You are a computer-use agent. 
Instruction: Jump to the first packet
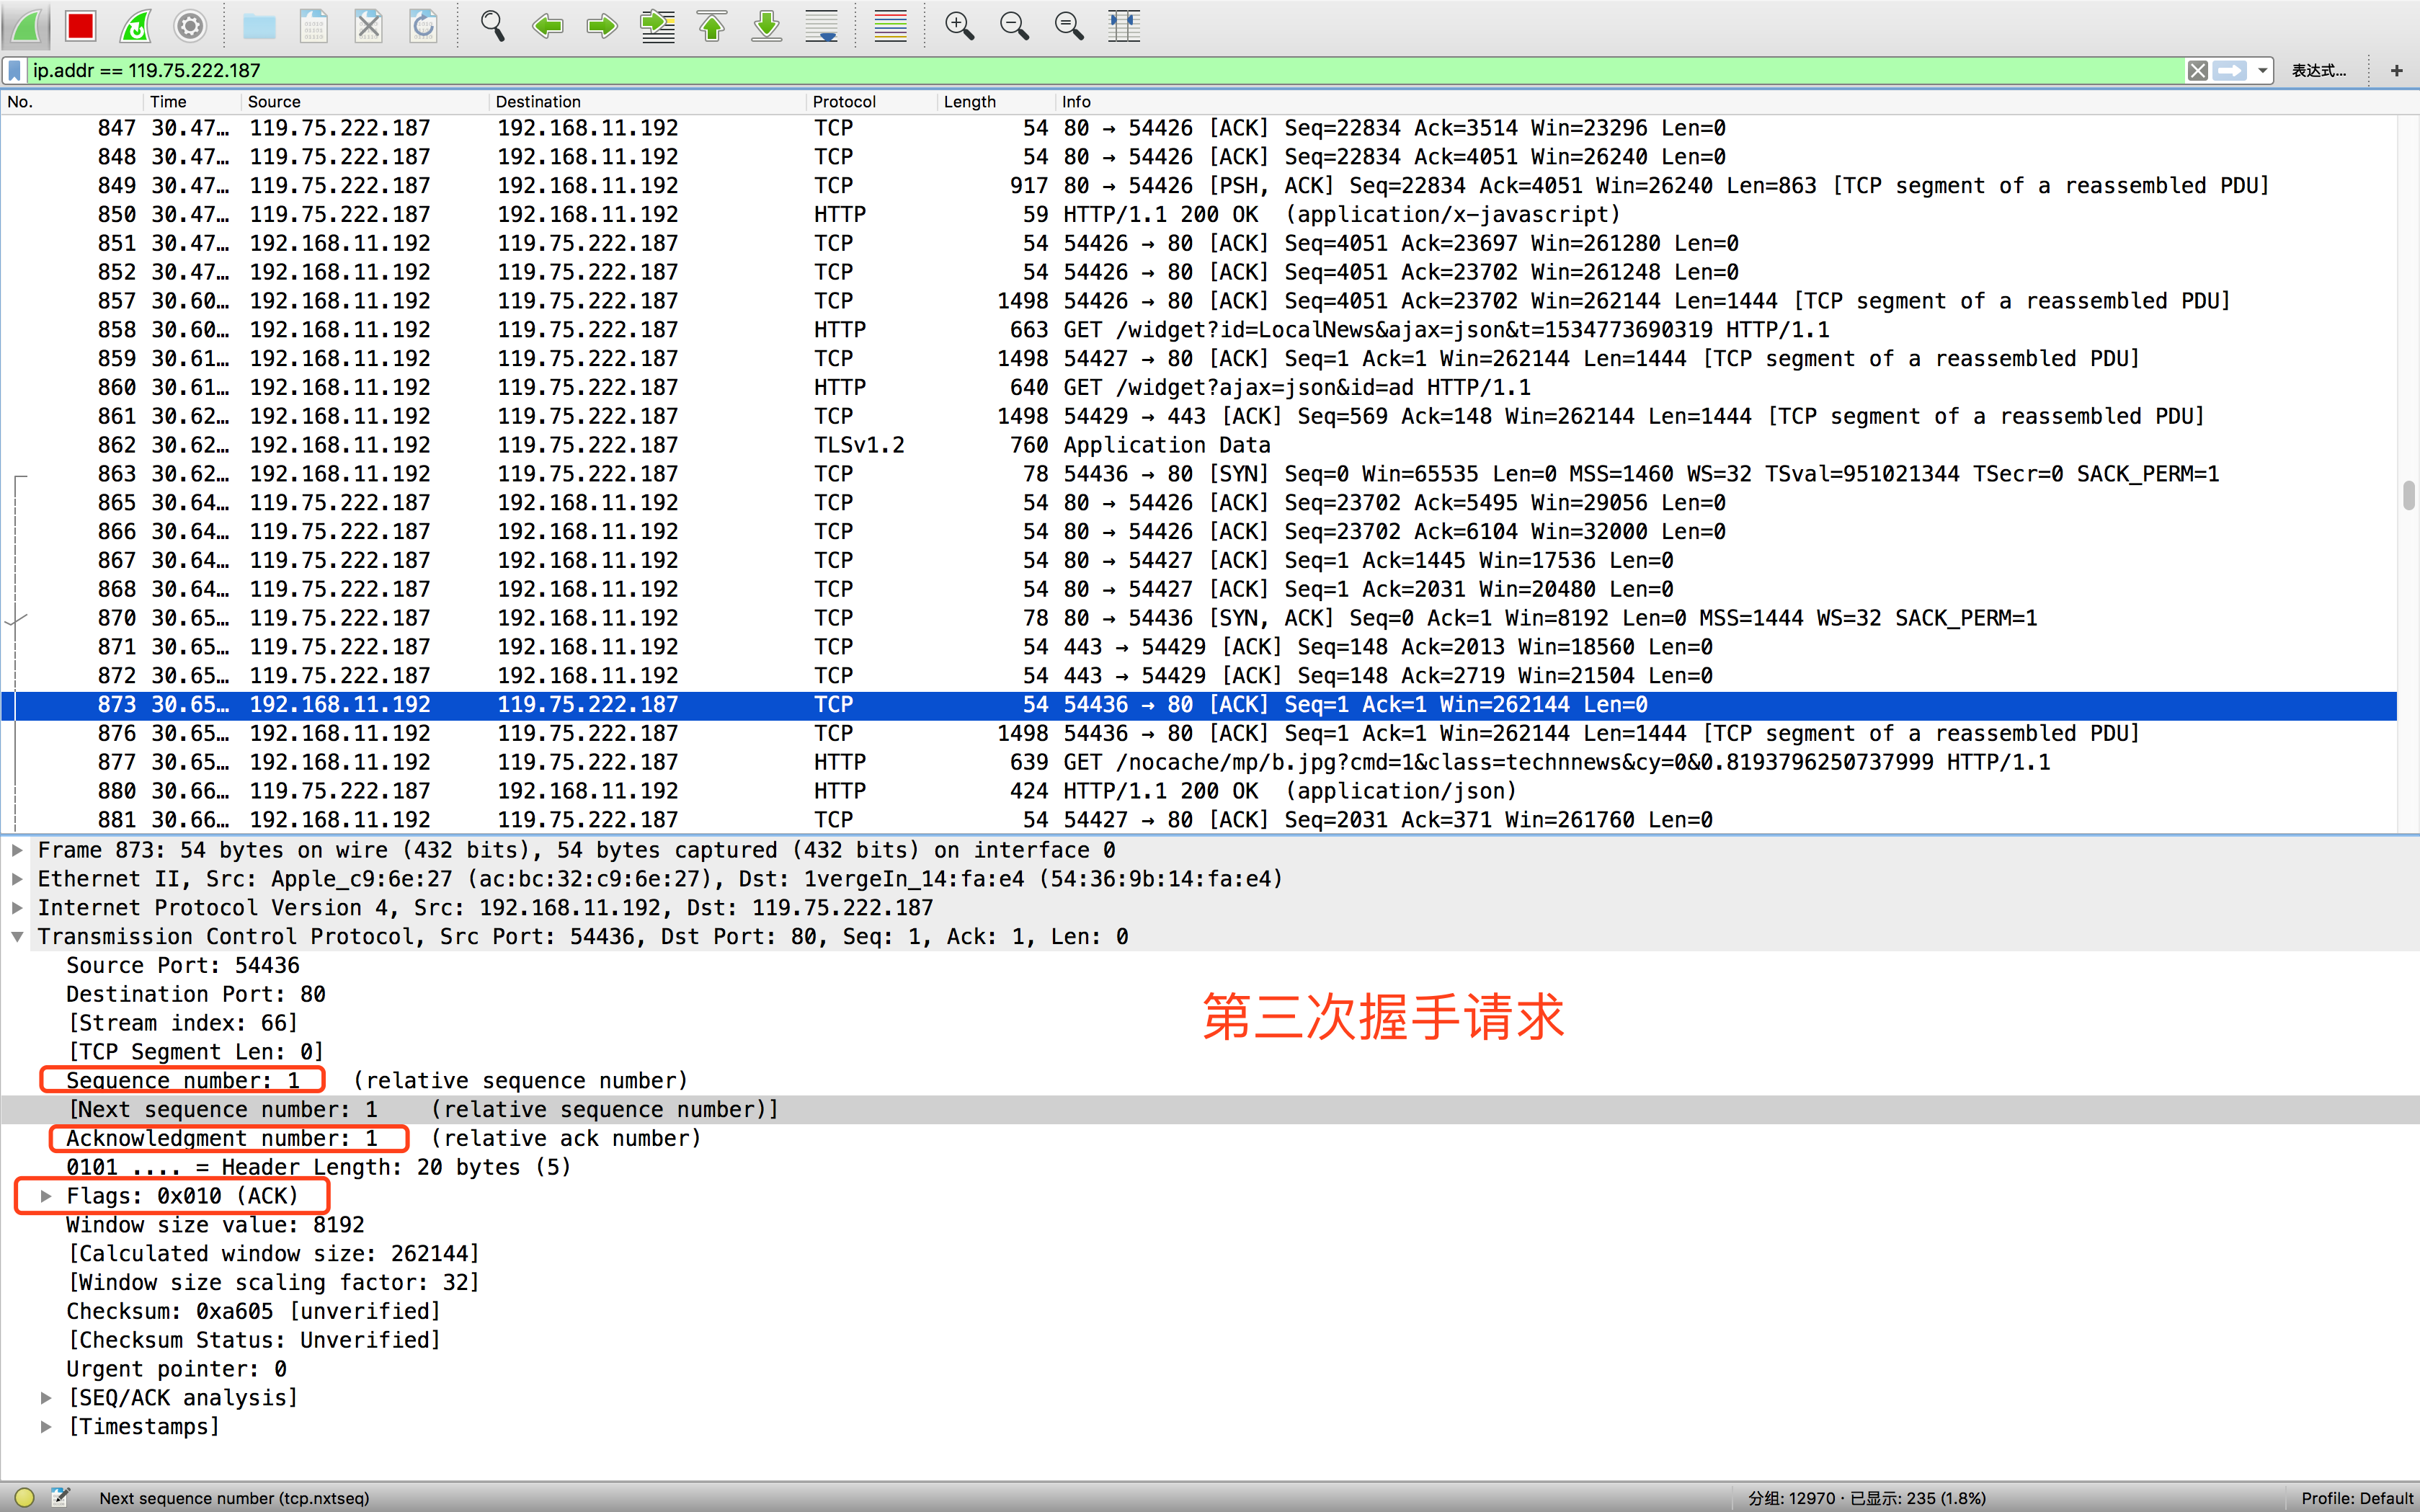[712, 26]
